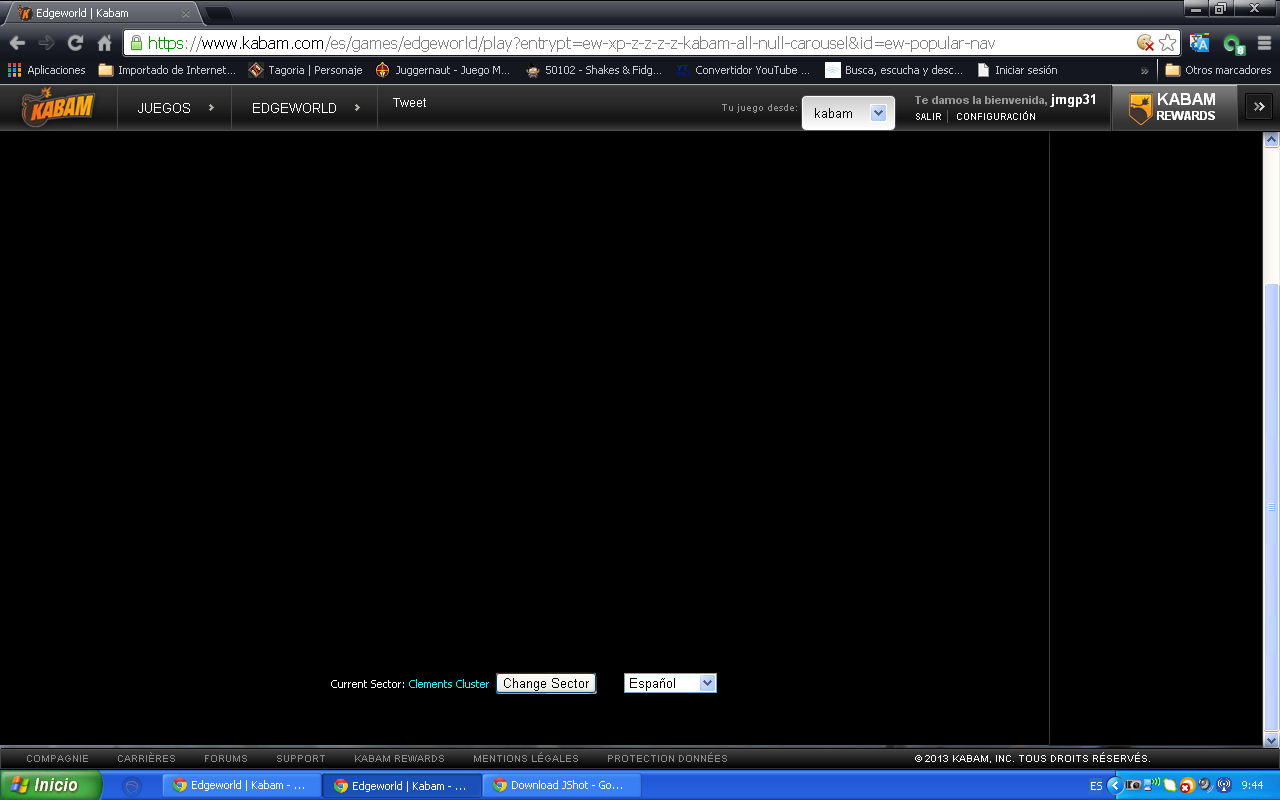Bookmark page with the star icon

tap(1167, 43)
